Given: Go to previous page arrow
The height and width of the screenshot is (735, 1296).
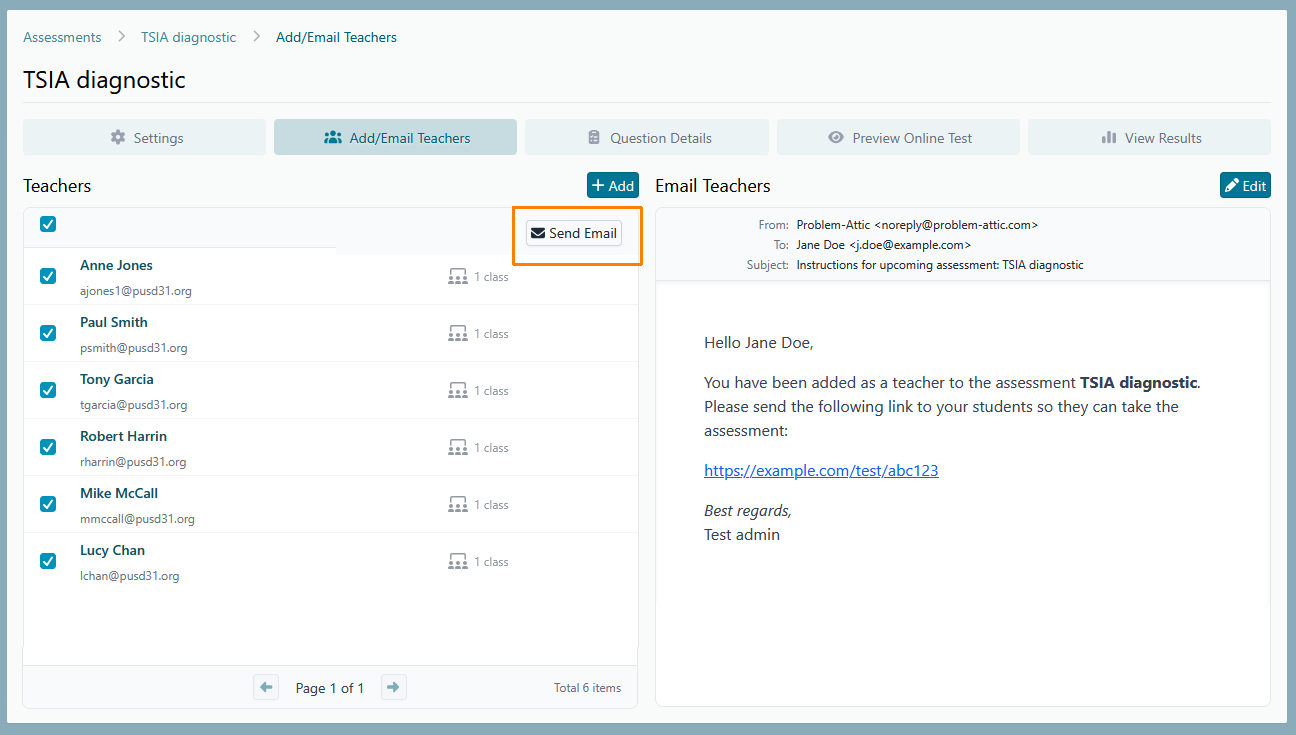Looking at the screenshot, I should pyautogui.click(x=266, y=687).
